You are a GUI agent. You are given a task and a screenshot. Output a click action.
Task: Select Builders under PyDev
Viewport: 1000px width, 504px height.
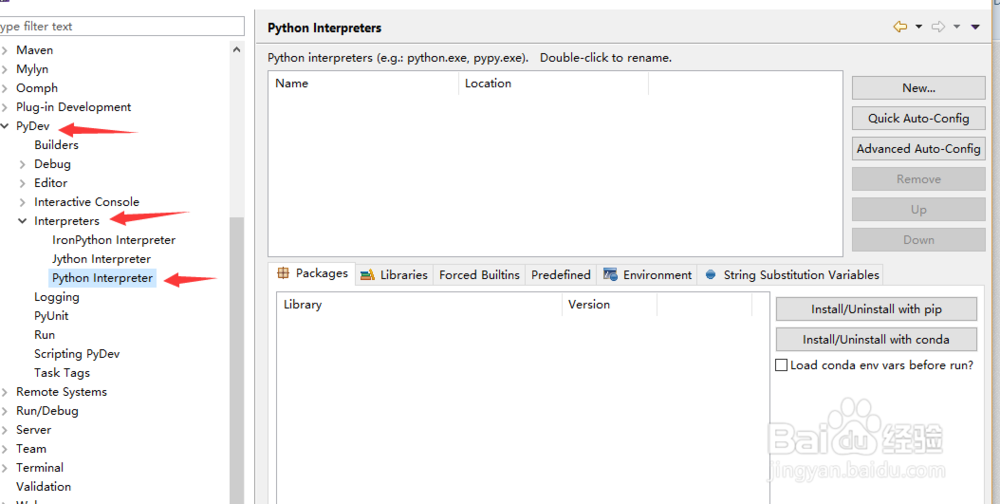click(x=56, y=145)
